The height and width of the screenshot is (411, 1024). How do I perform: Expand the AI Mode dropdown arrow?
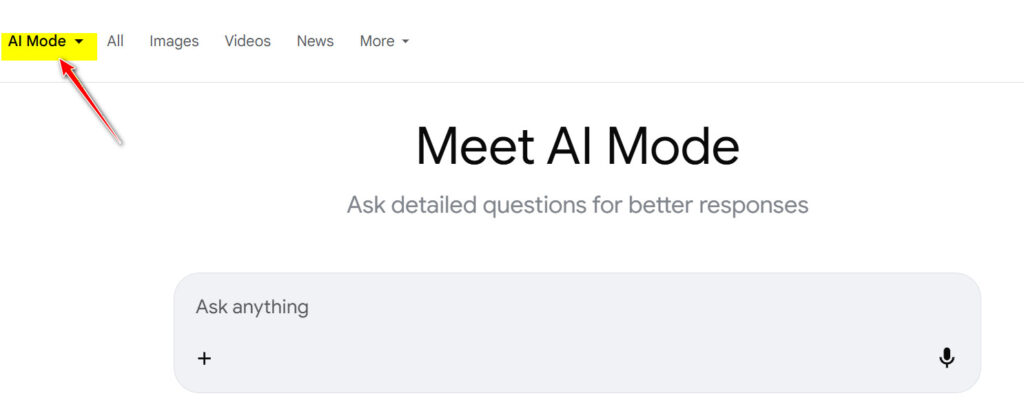click(x=79, y=42)
